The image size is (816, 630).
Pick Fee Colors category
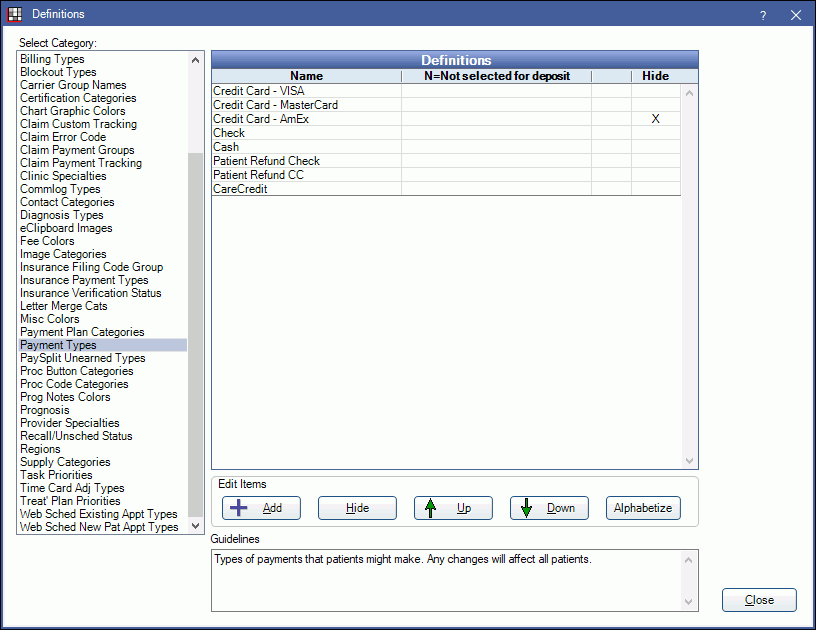click(x=103, y=241)
